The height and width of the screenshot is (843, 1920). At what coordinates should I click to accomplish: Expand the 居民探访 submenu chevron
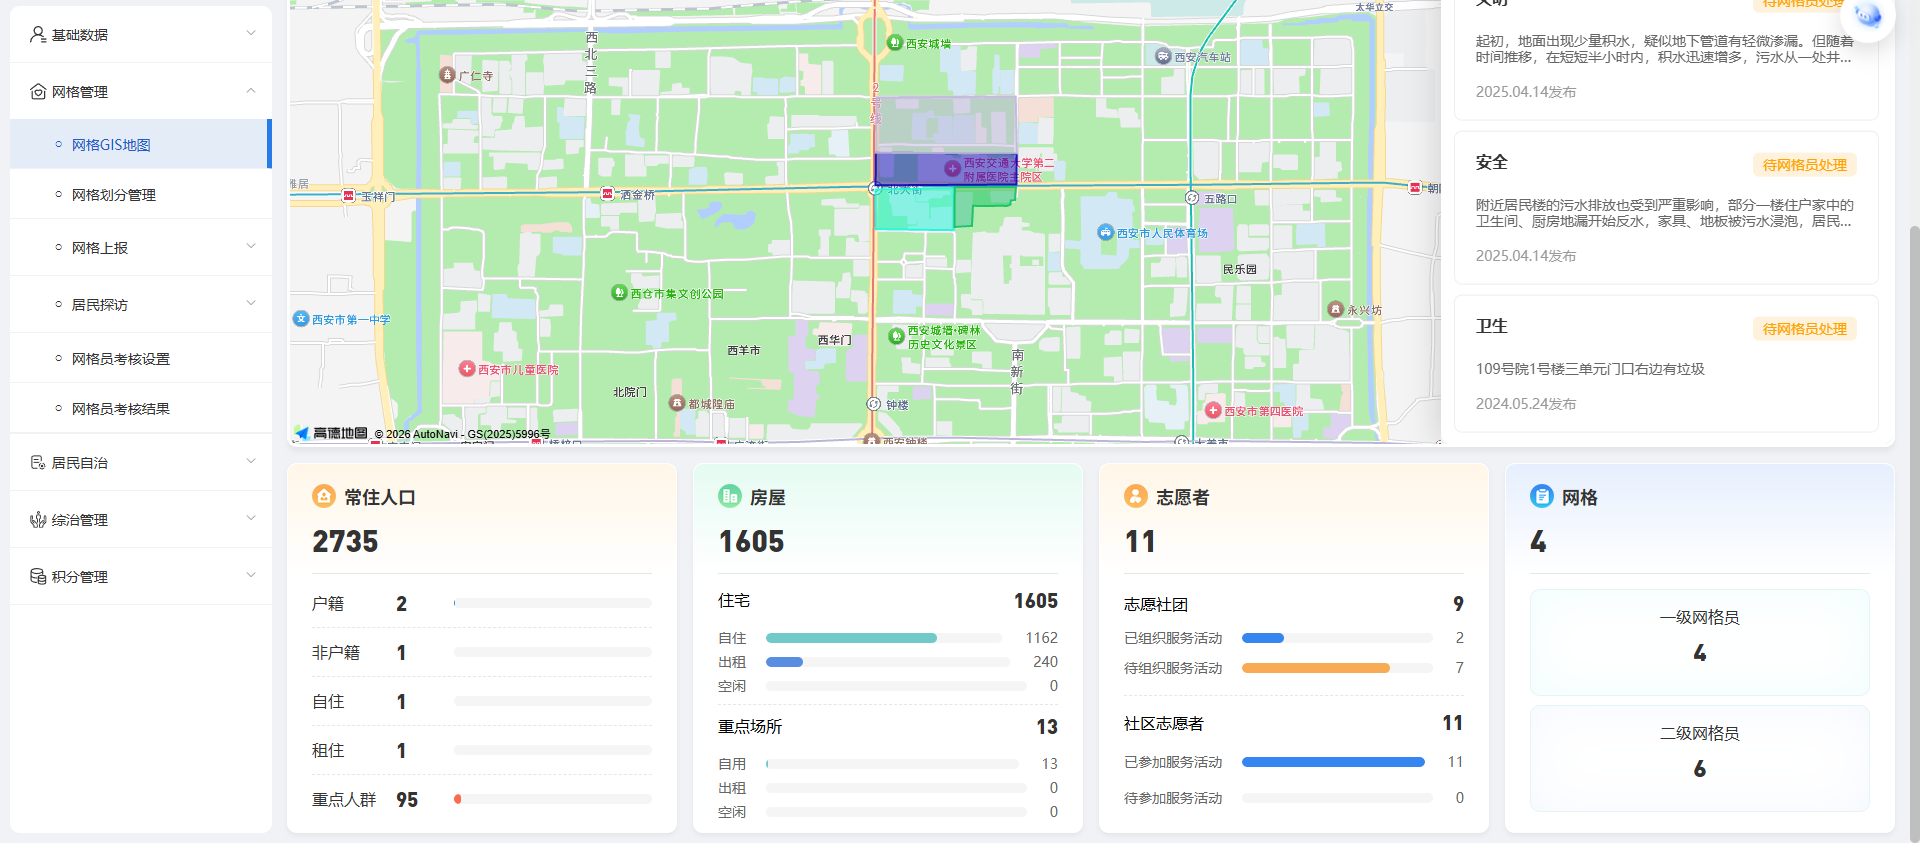(251, 303)
